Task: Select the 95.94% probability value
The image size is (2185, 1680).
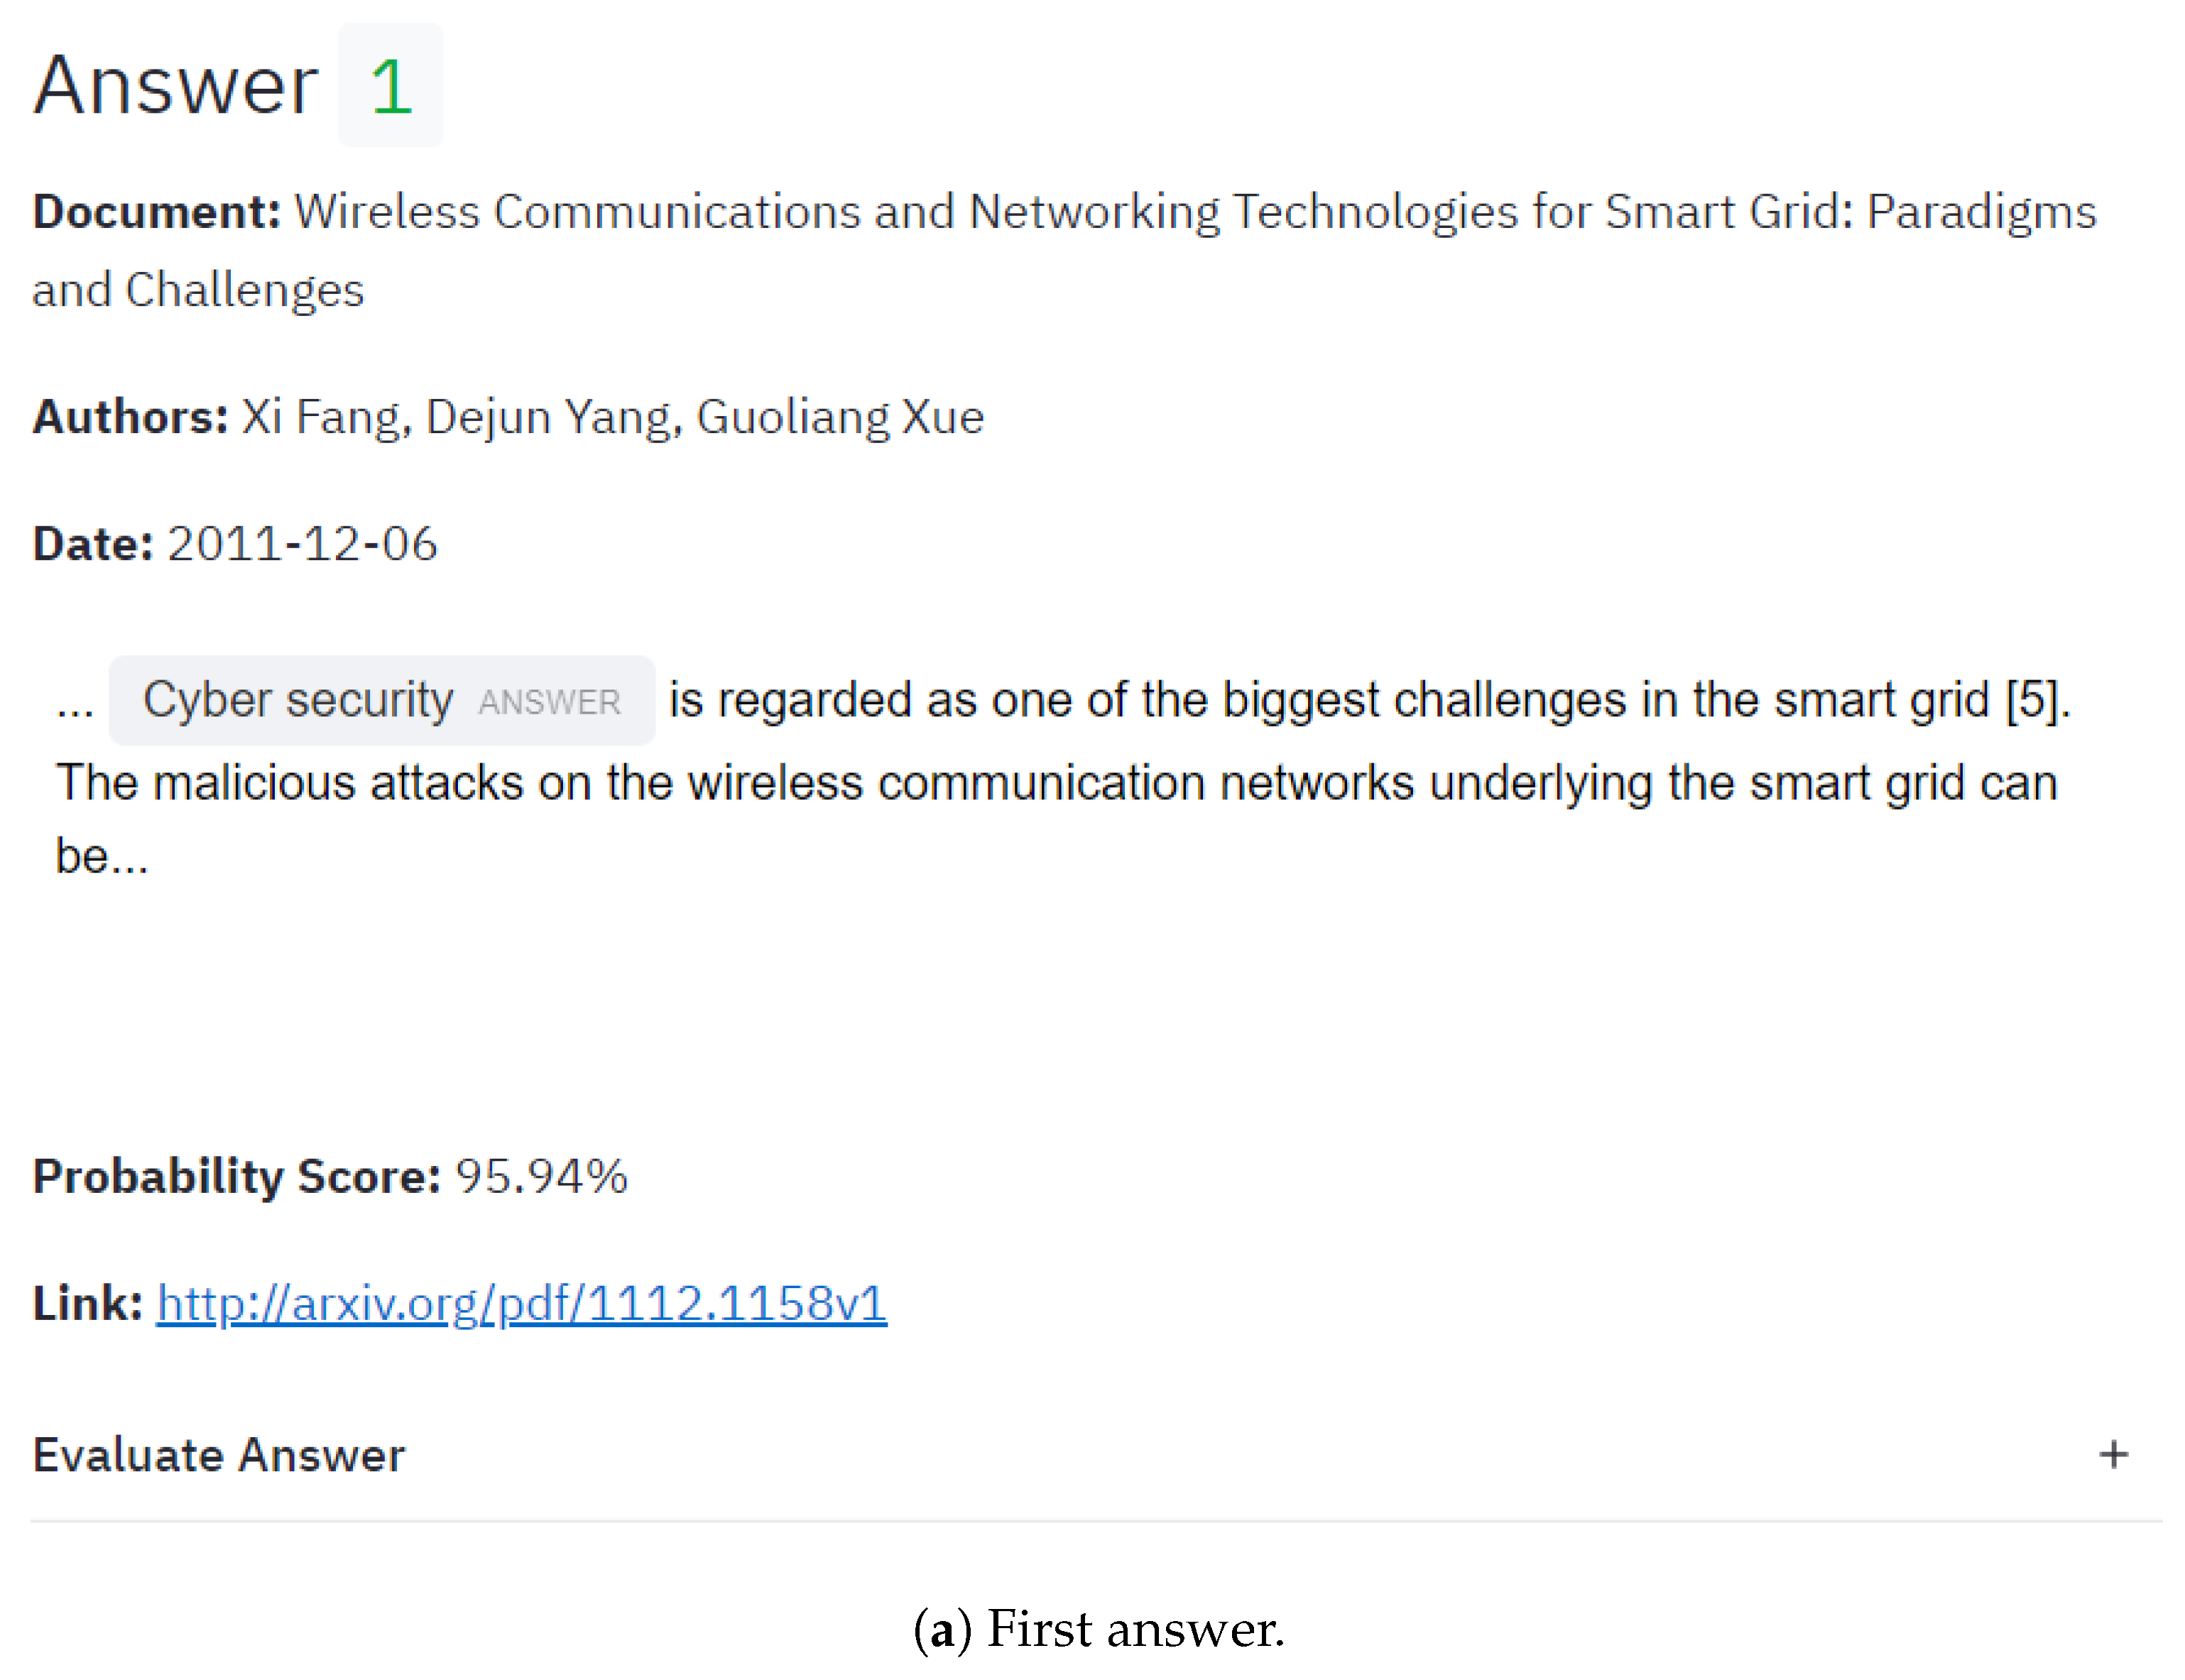Action: [541, 1176]
